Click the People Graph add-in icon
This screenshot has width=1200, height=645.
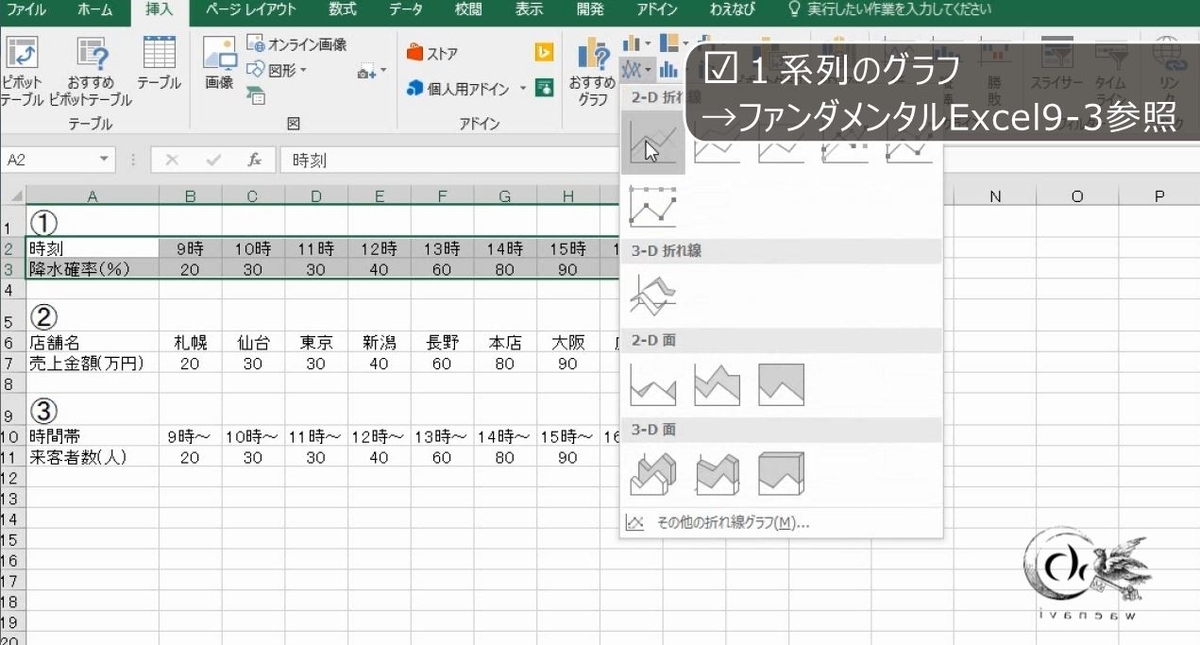(544, 88)
